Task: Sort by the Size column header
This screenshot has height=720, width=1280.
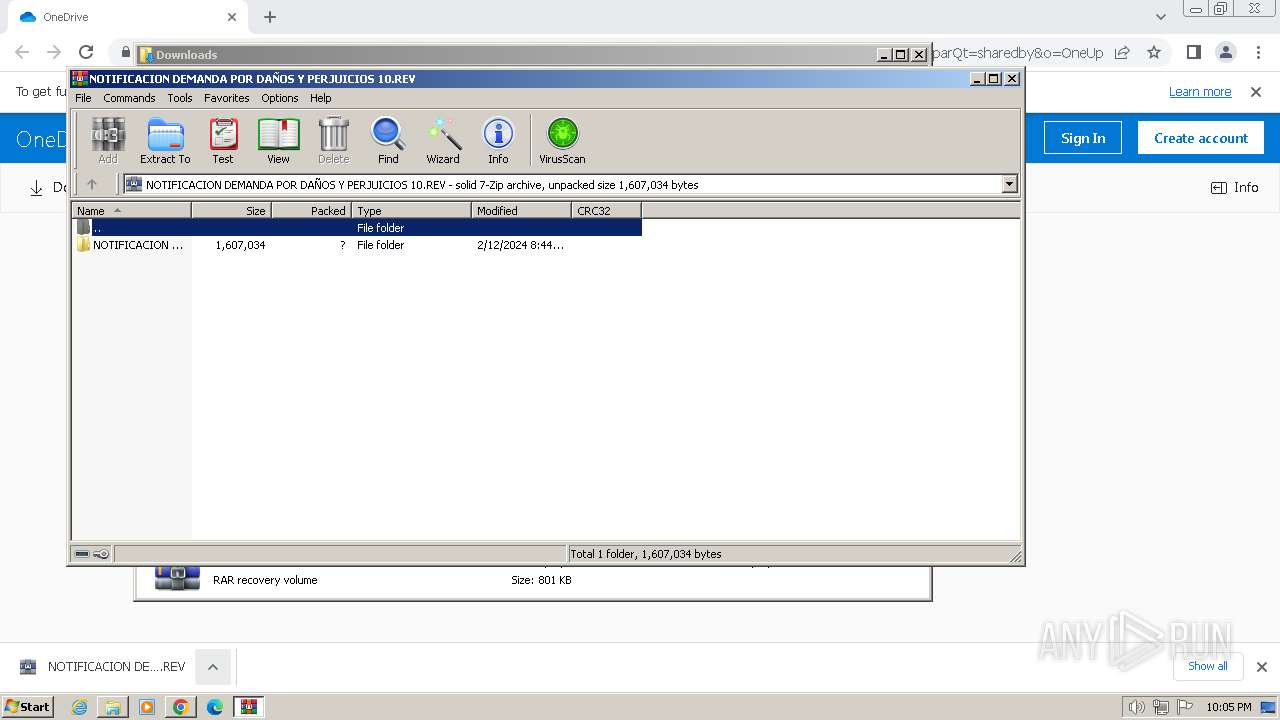Action: (232, 210)
